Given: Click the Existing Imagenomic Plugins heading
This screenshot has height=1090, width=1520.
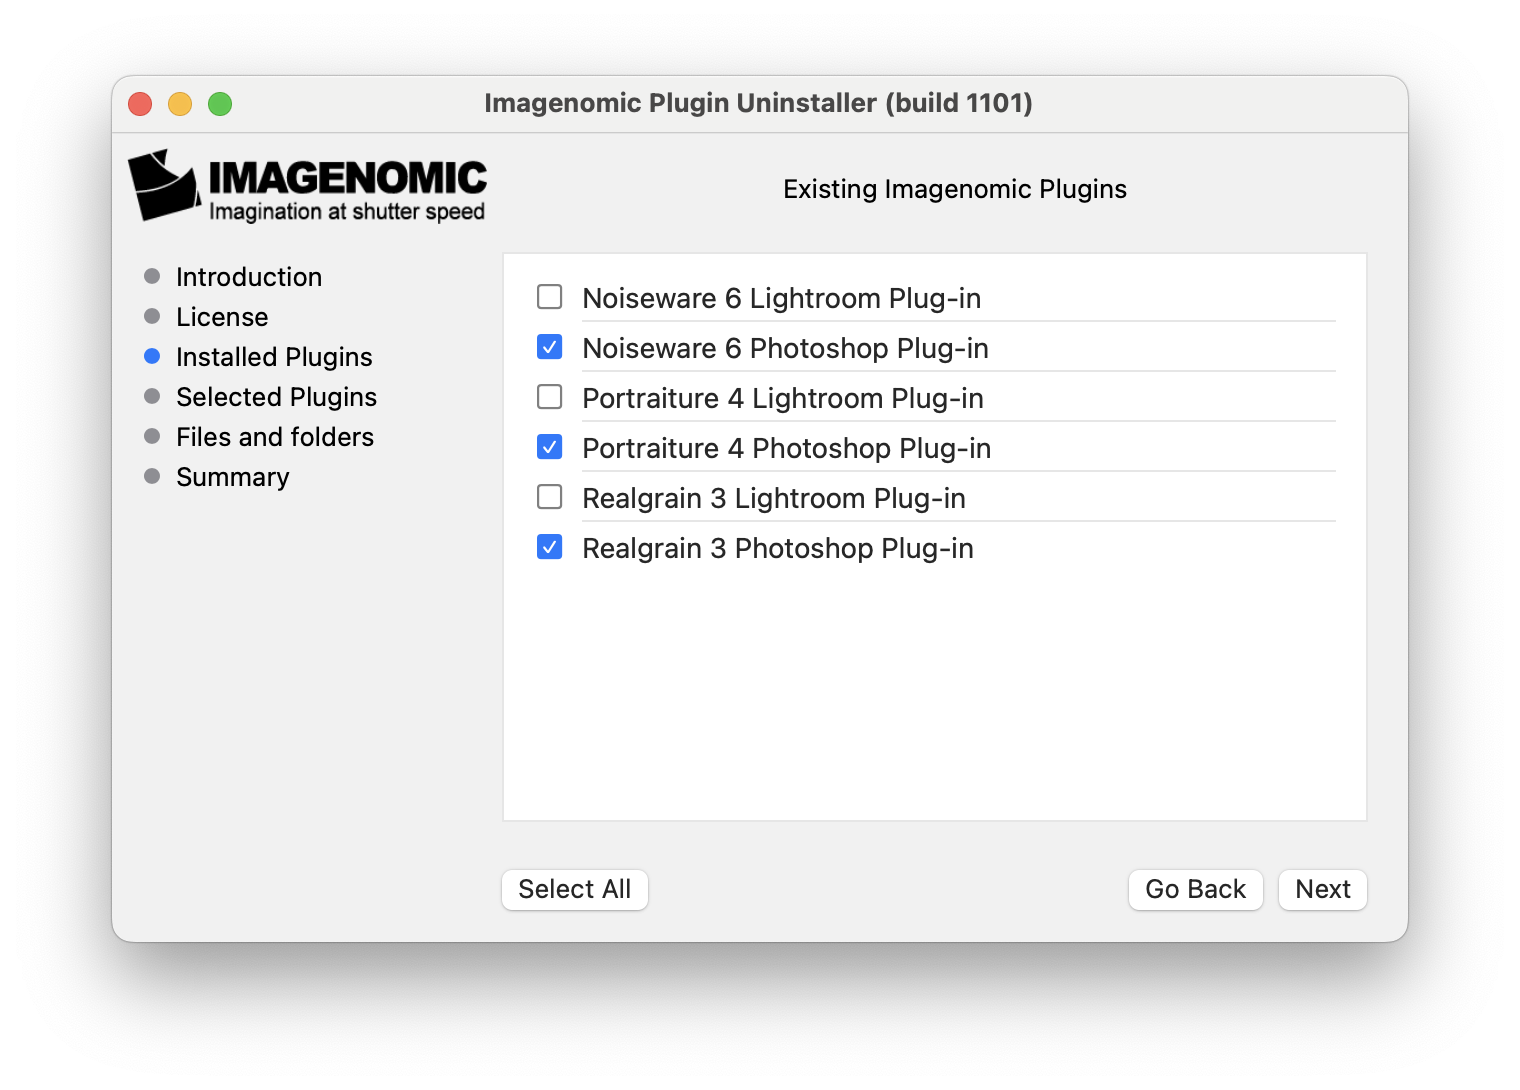Looking at the screenshot, I should click(x=955, y=189).
